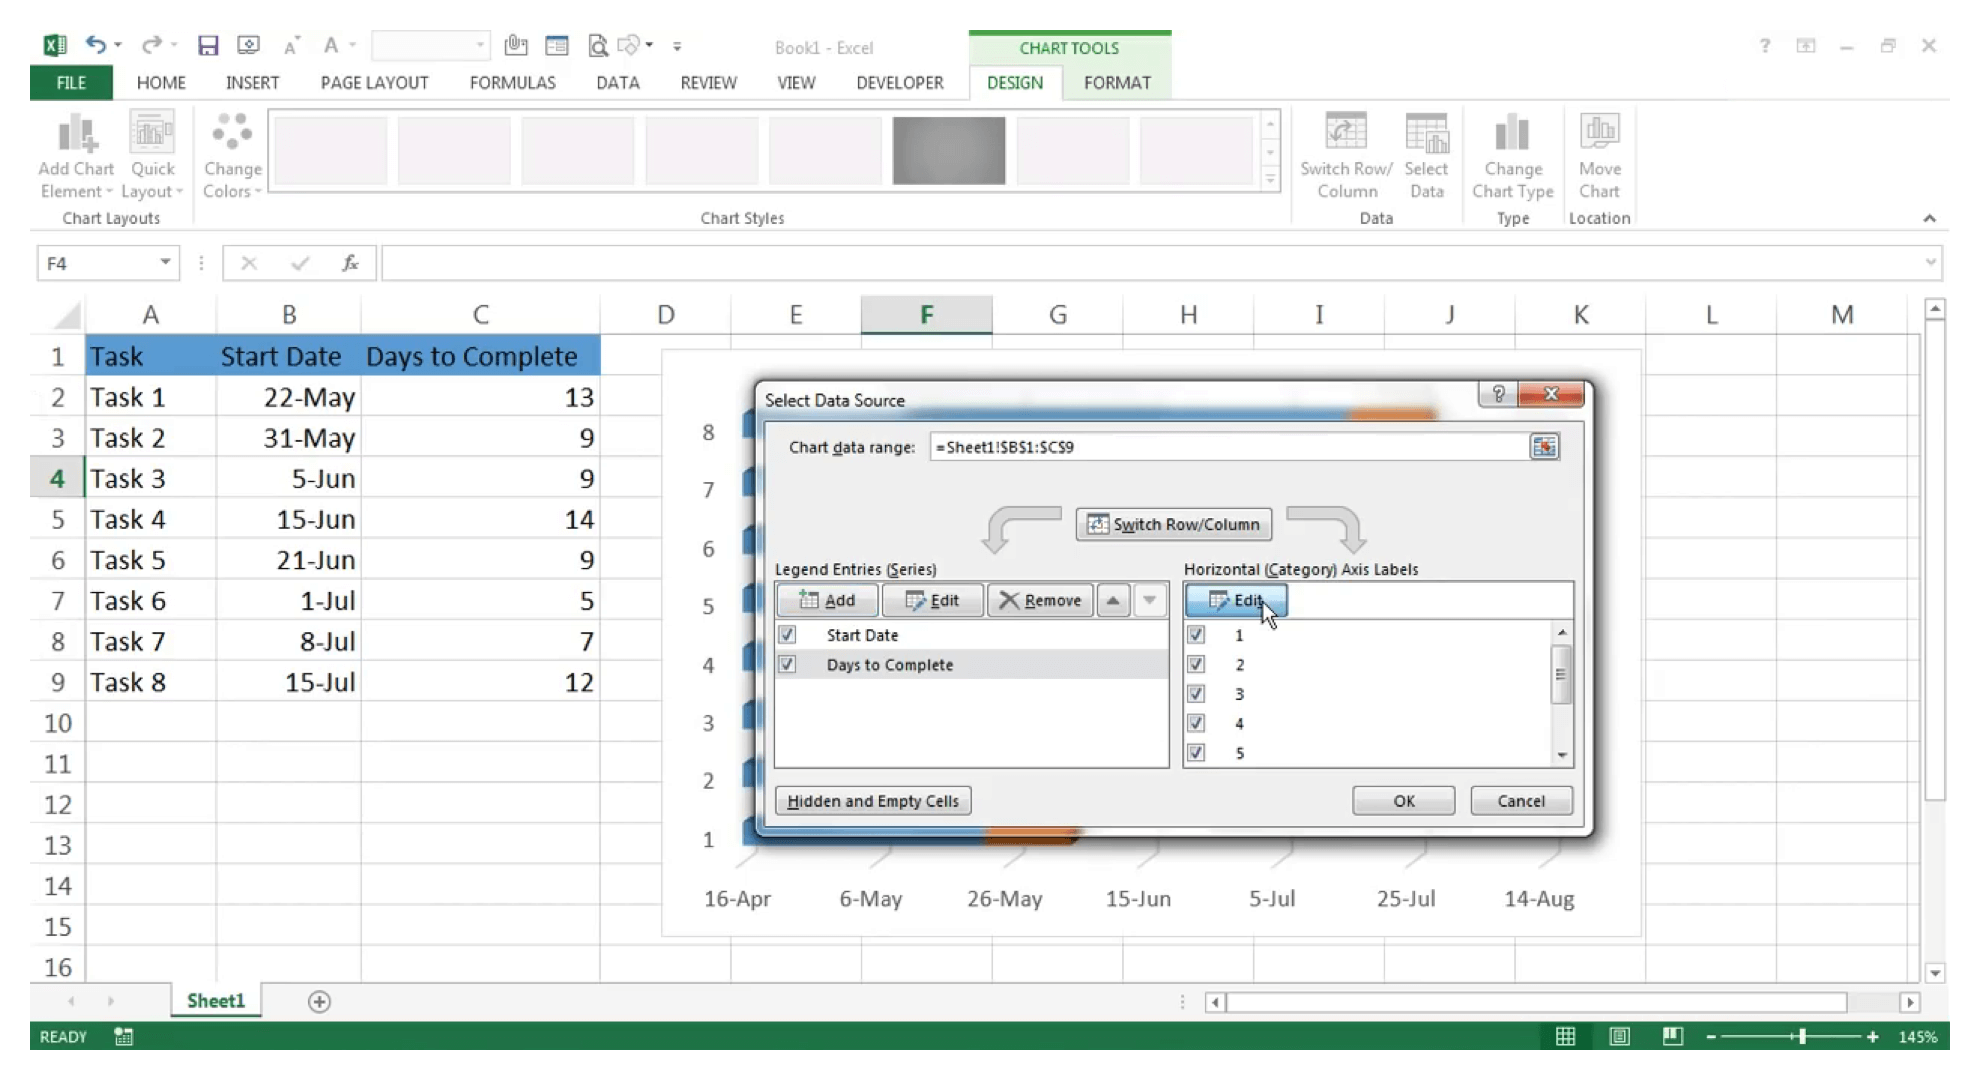1980x1080 pixels.
Task: Select the highlighted dark chart style swatch
Action: (x=948, y=149)
